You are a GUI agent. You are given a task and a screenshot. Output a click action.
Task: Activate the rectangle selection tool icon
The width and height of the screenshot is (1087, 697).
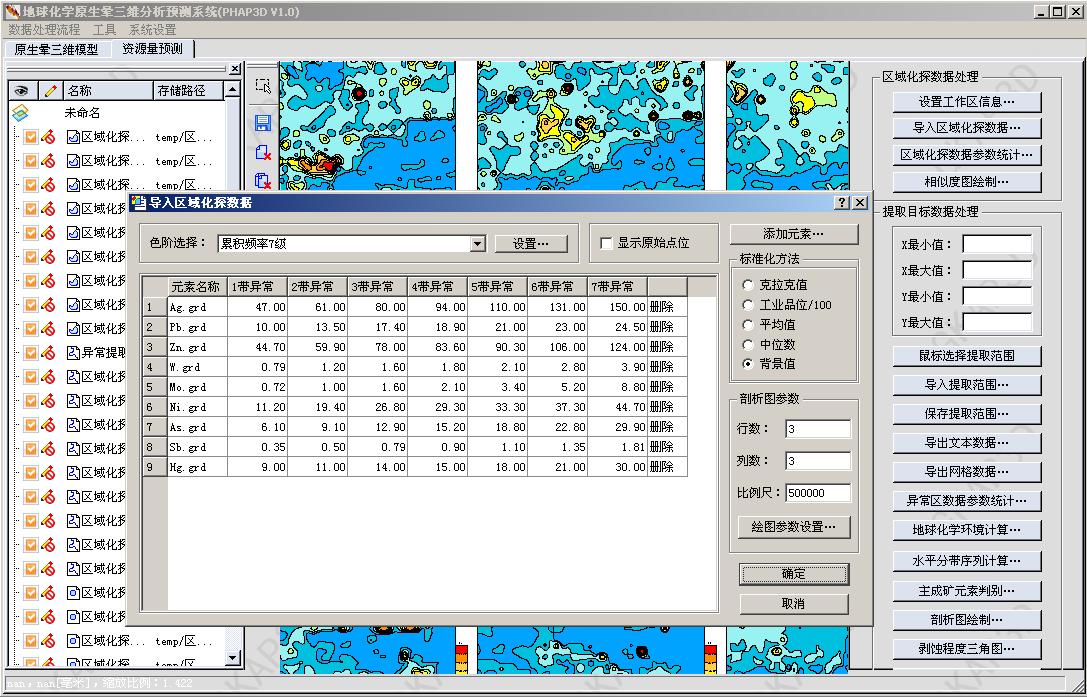point(263,86)
